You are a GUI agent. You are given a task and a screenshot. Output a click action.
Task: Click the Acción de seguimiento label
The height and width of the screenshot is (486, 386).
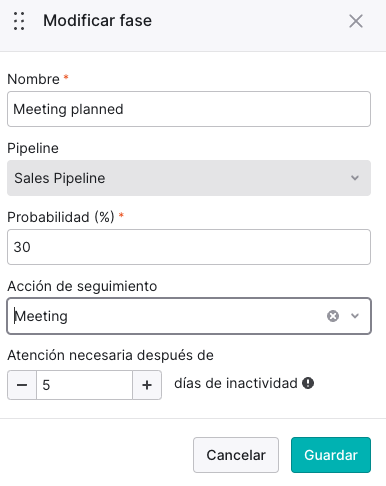tap(82, 286)
